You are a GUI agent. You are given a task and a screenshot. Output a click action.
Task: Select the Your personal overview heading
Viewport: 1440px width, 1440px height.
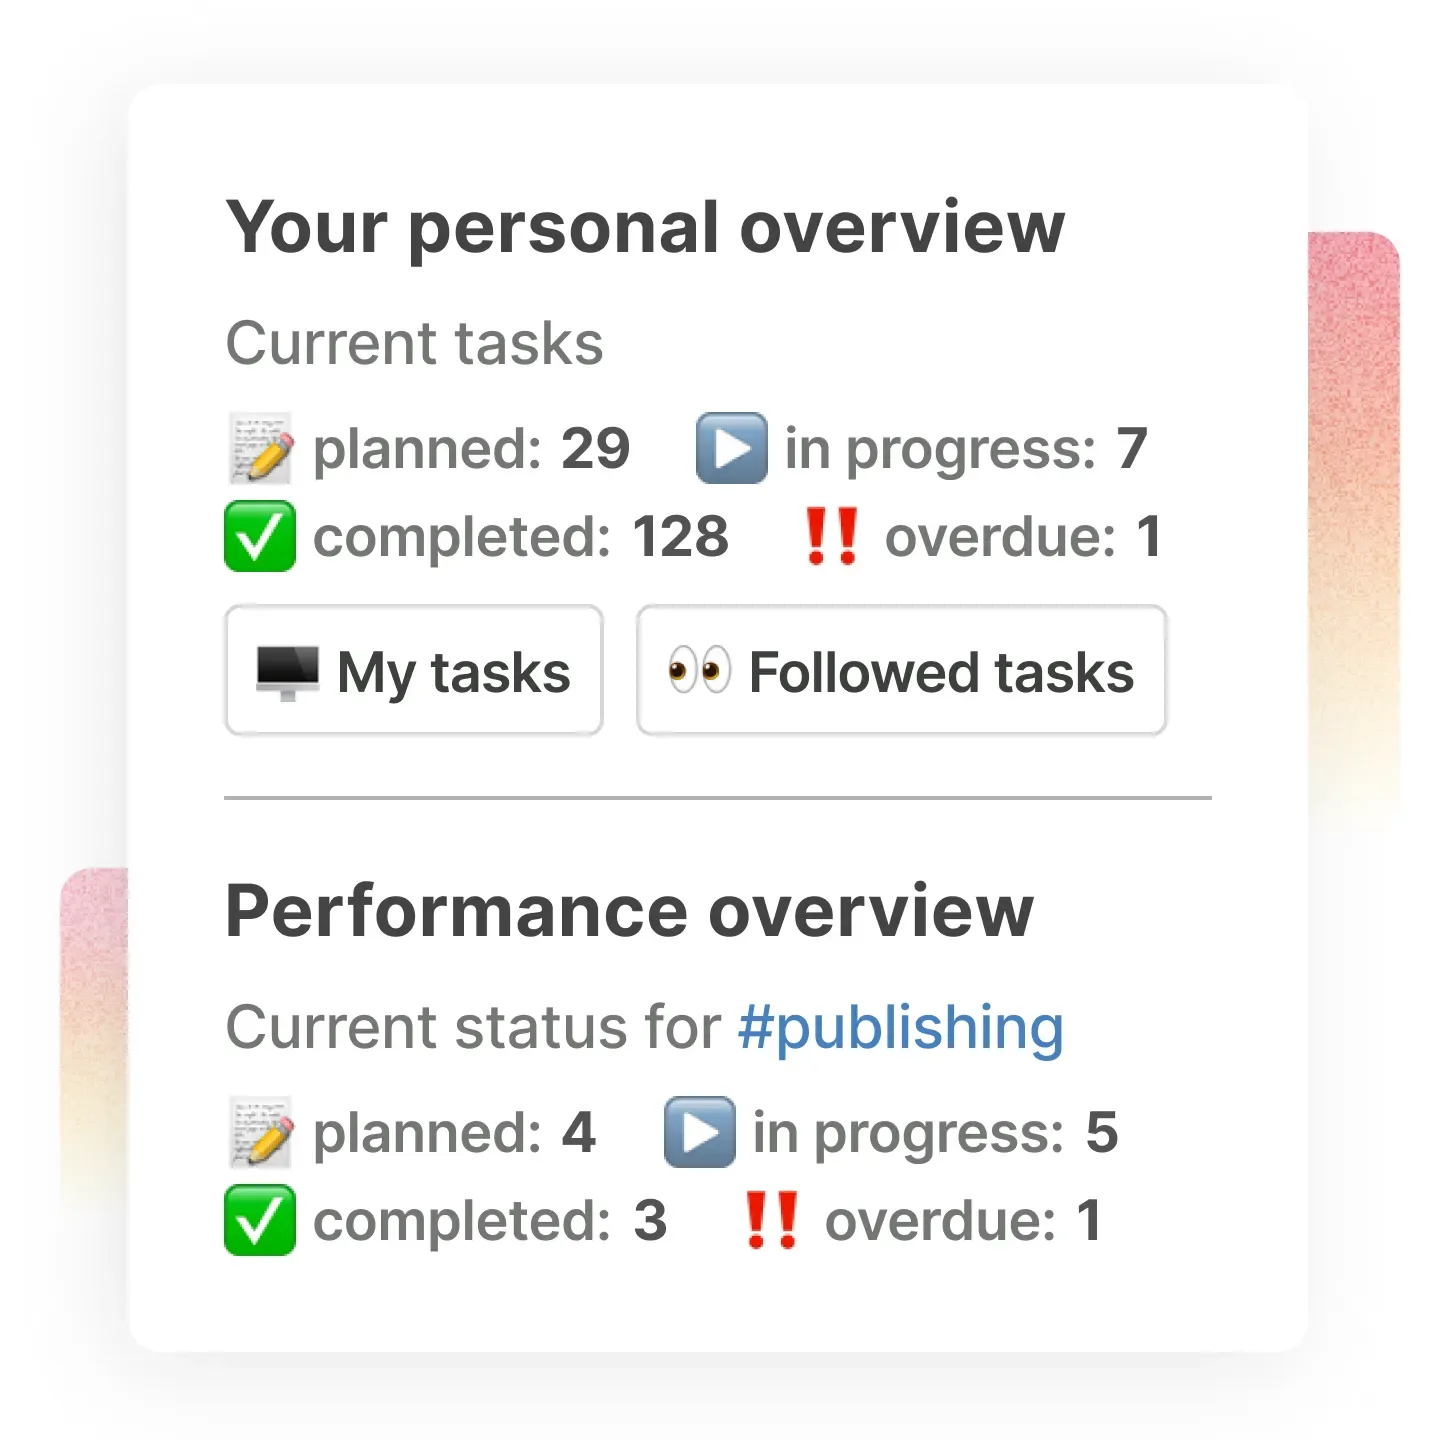coord(645,228)
